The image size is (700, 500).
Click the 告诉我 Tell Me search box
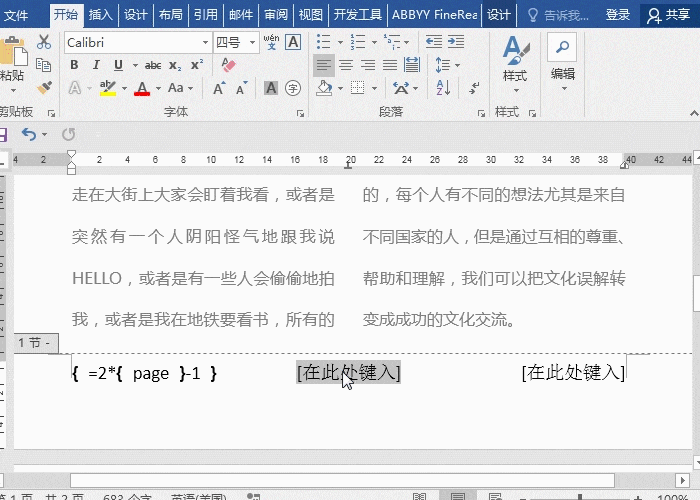tap(559, 15)
